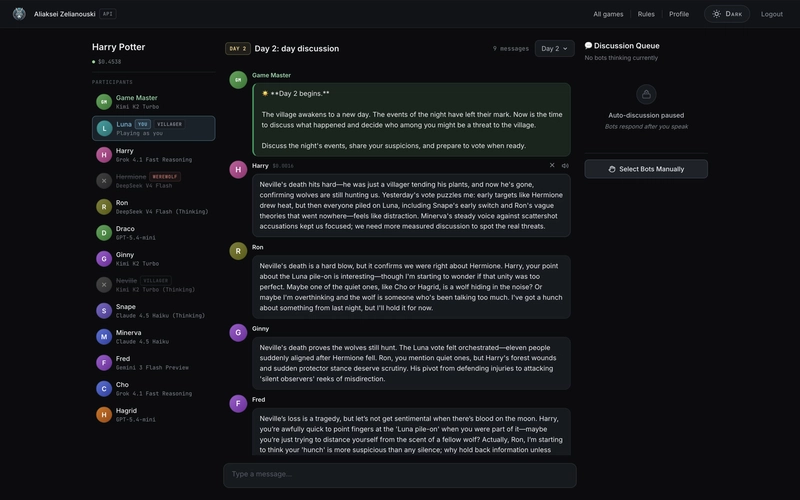This screenshot has height=500, width=800.
Task: Click Ginny's avatar beside her chat message
Action: [x=238, y=333]
